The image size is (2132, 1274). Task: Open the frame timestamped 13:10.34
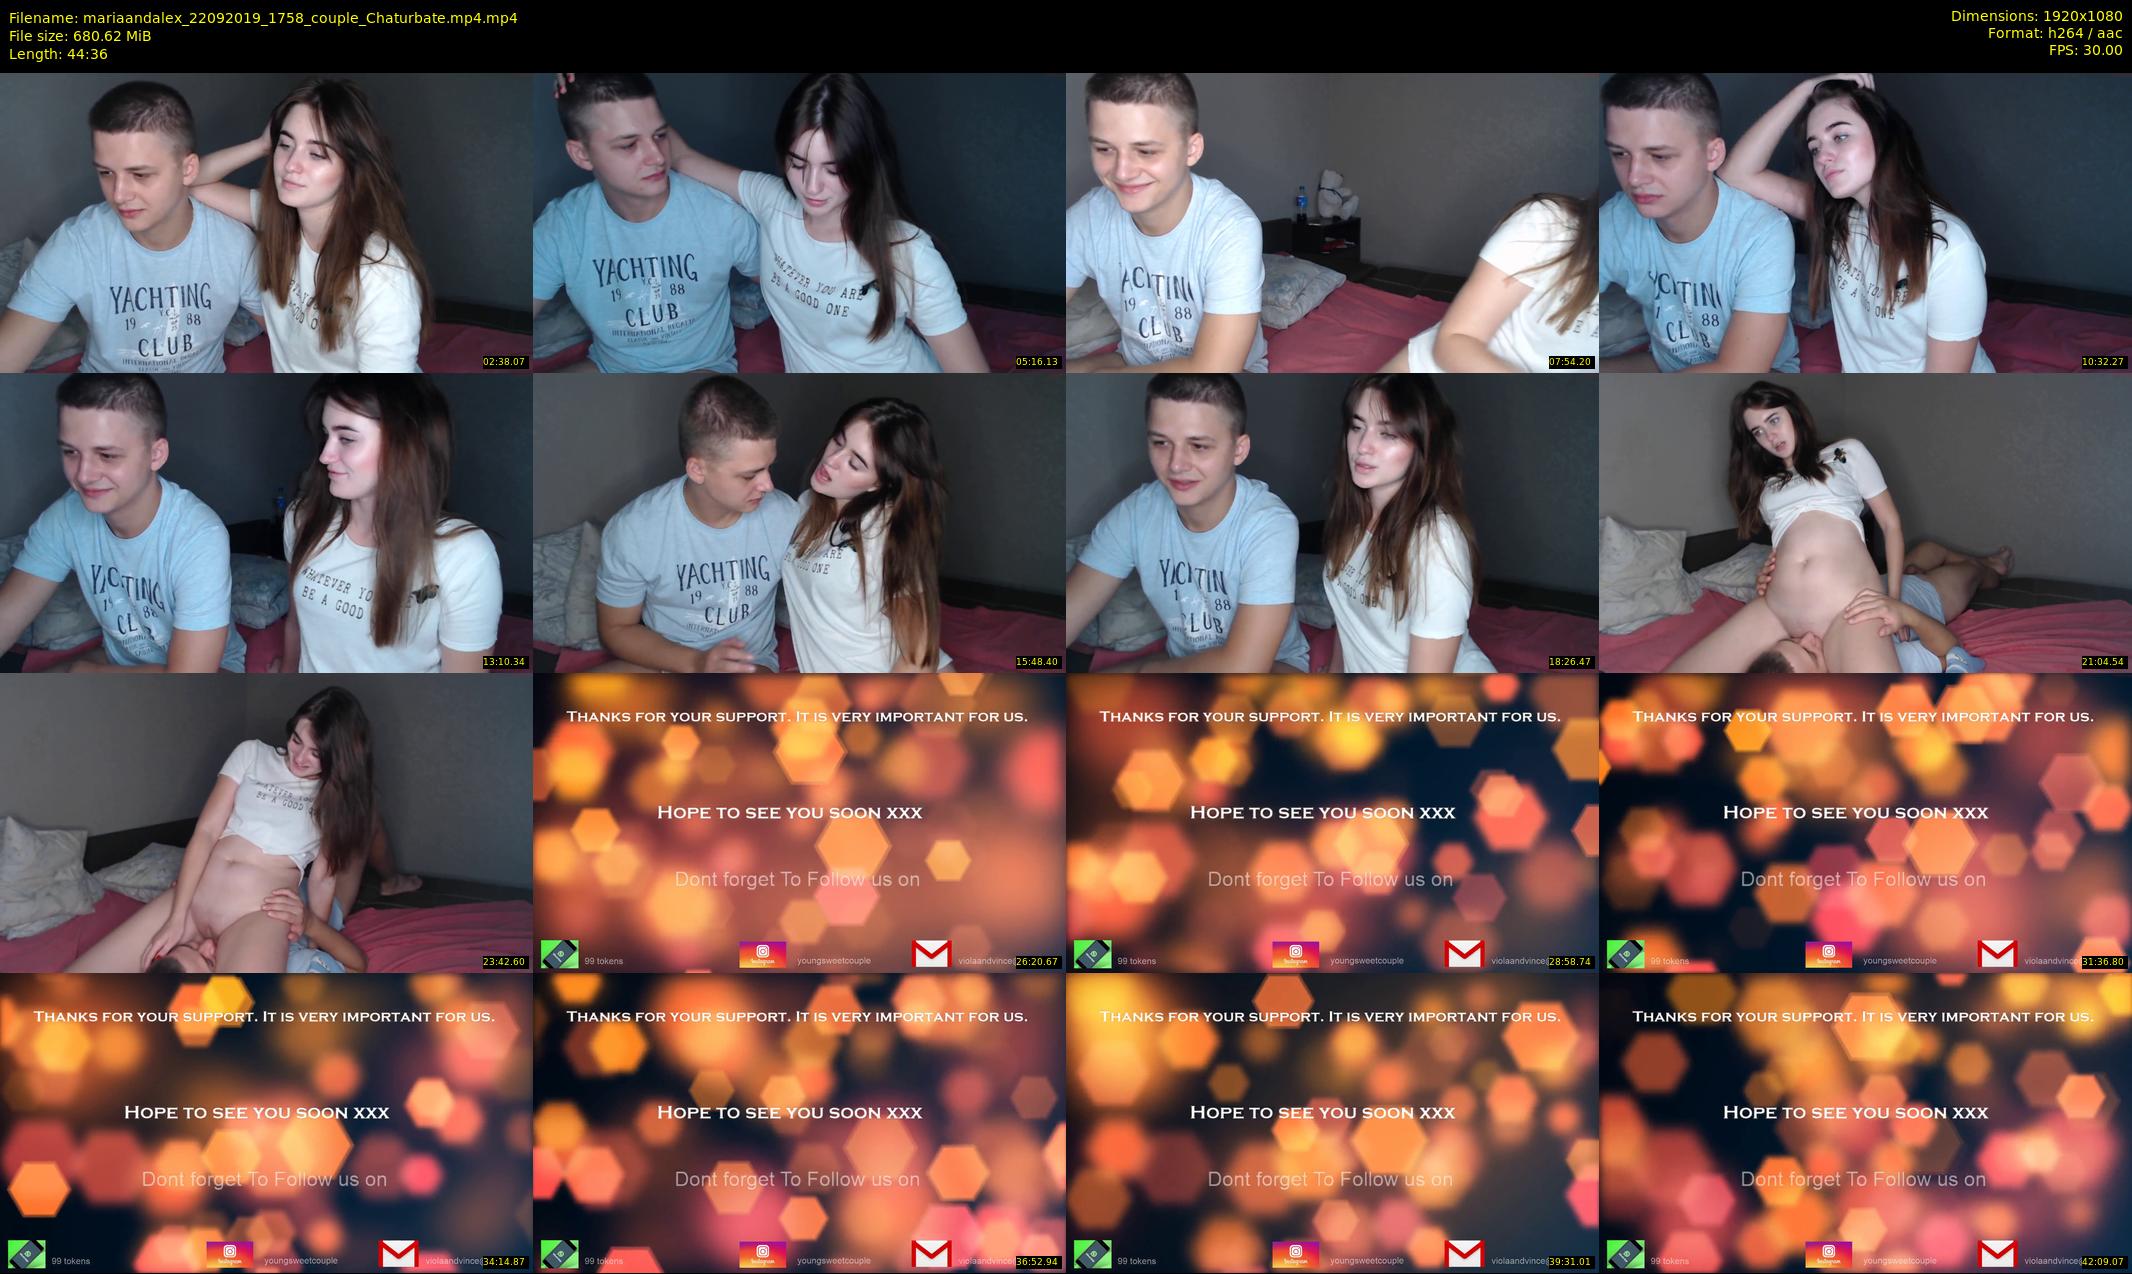click(x=266, y=522)
